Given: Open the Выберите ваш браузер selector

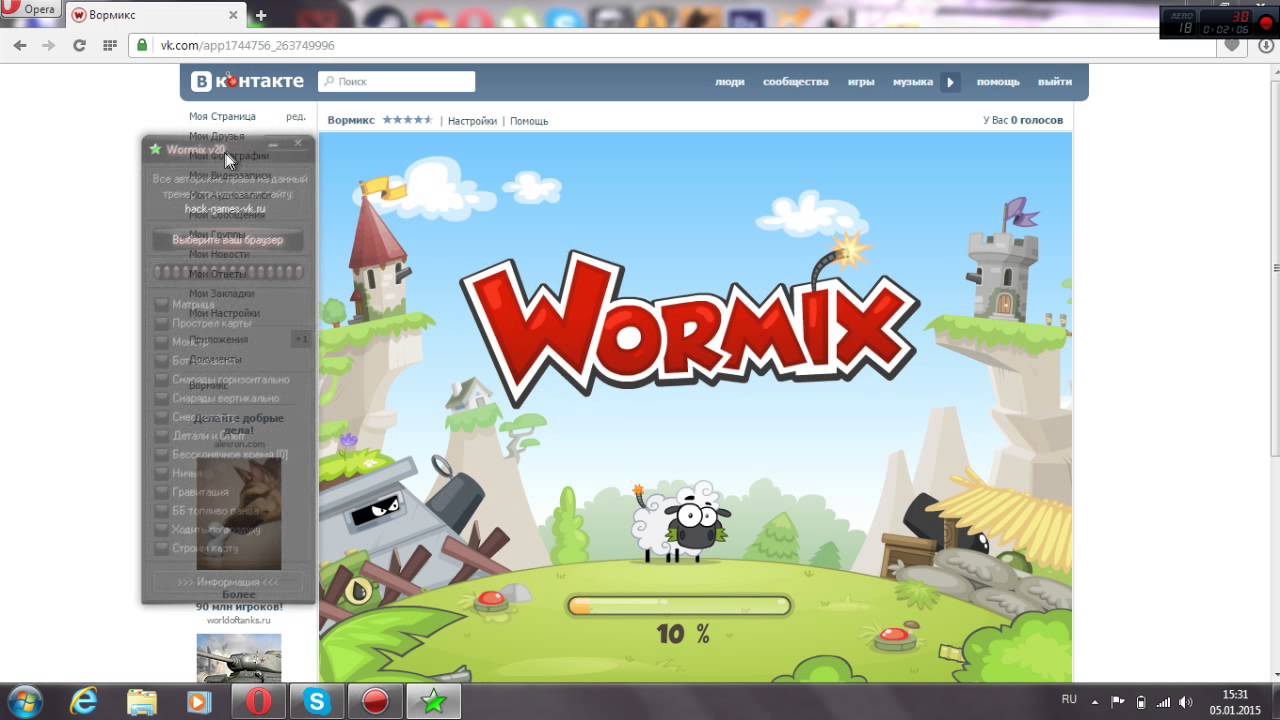Looking at the screenshot, I should 228,240.
